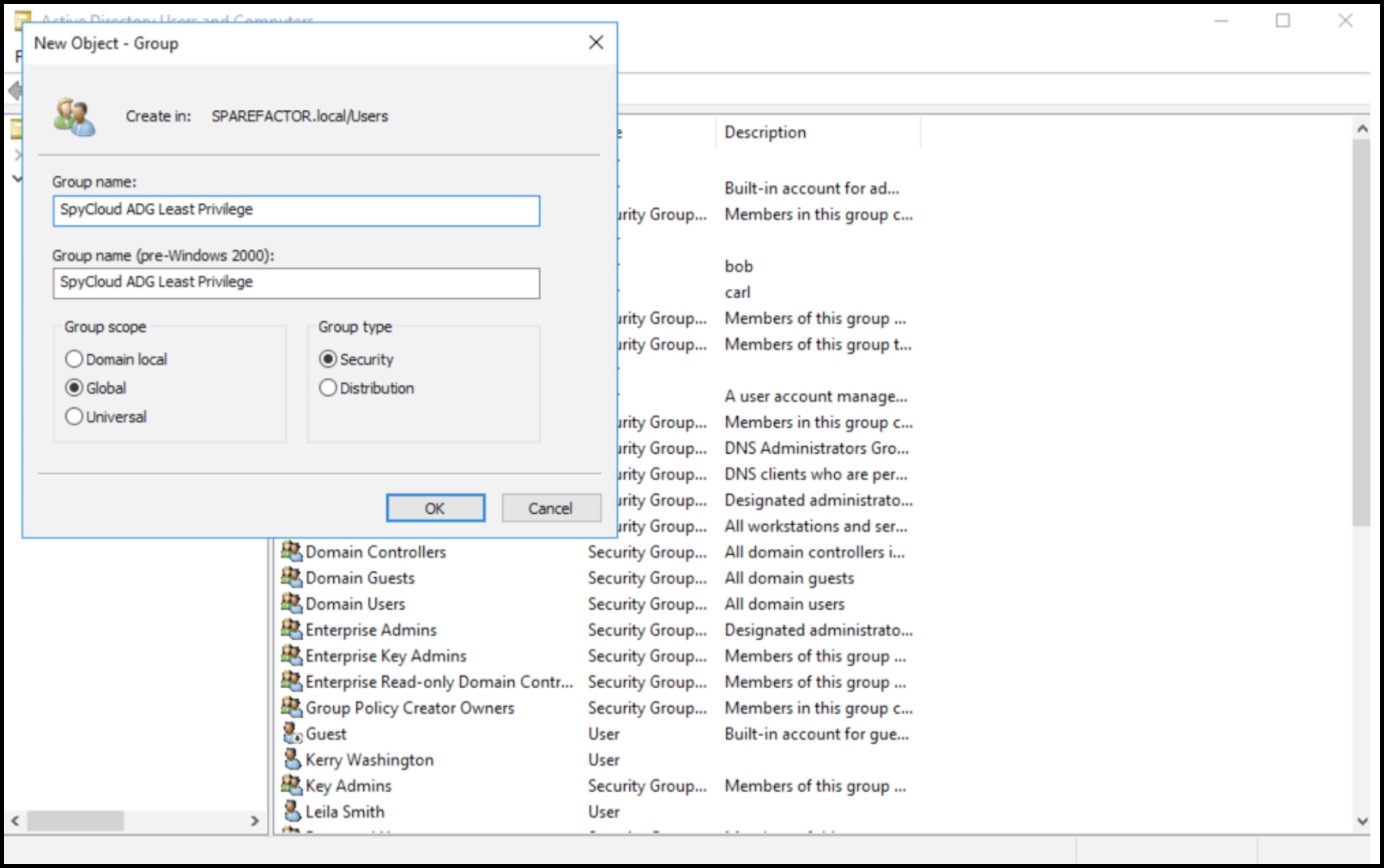Select the Domain Controllers row name

[x=375, y=552]
